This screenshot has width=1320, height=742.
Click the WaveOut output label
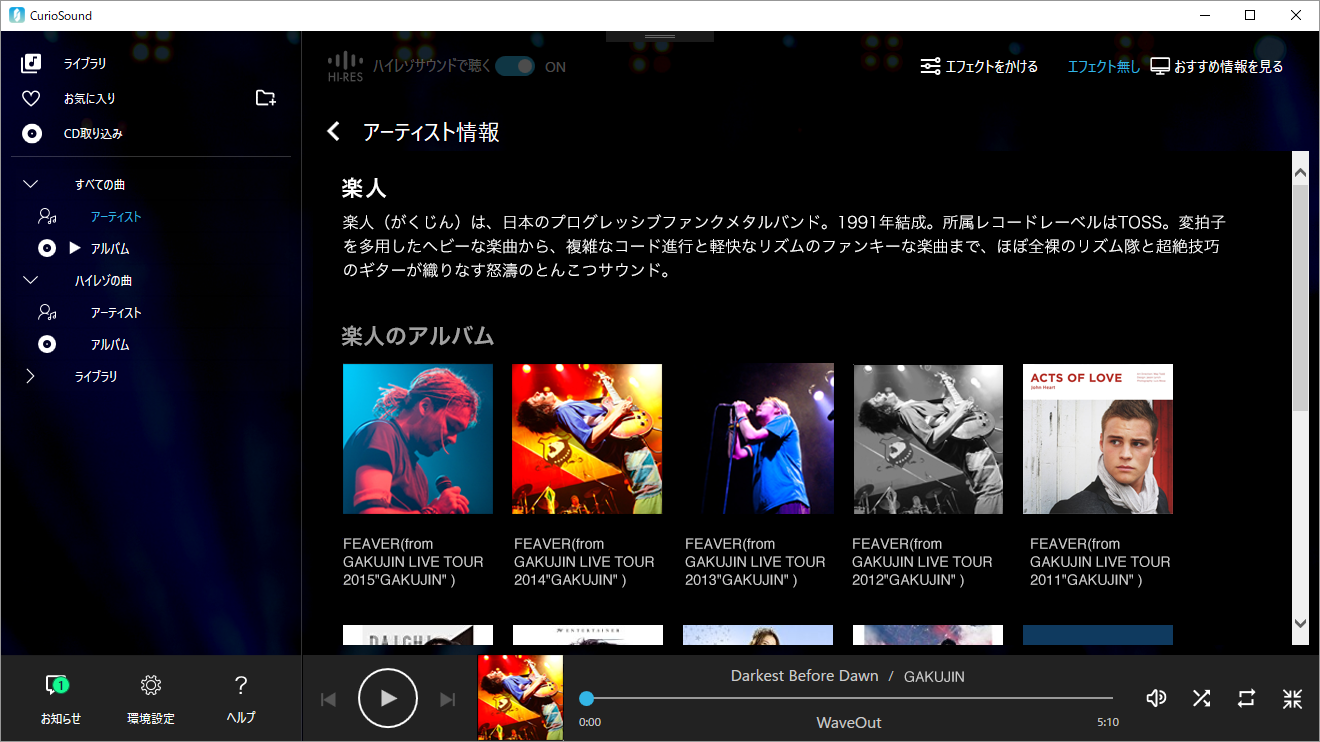(x=849, y=722)
